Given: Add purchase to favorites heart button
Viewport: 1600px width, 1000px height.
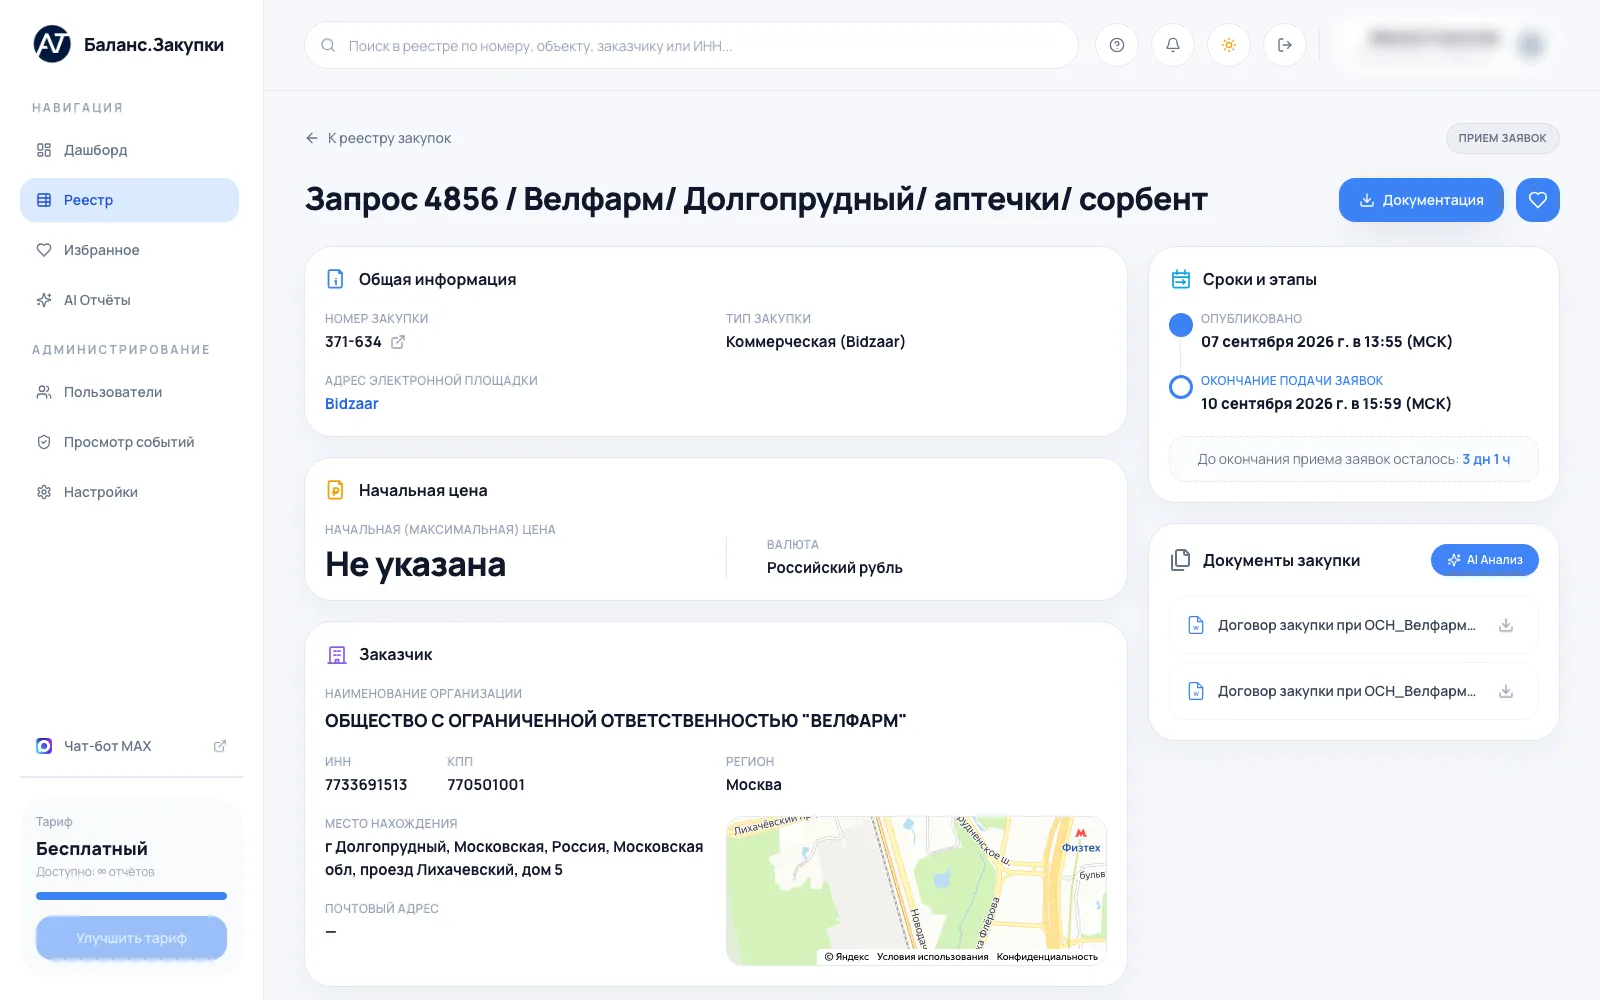Looking at the screenshot, I should 1538,200.
